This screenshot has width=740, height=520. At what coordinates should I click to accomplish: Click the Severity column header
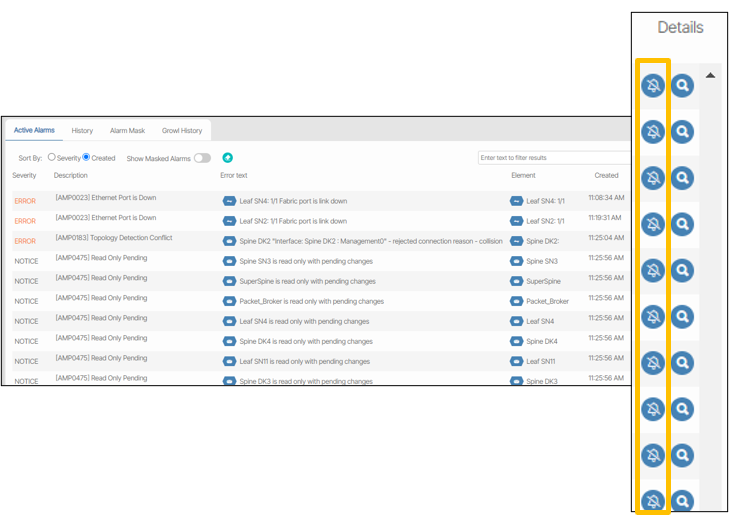point(24,176)
